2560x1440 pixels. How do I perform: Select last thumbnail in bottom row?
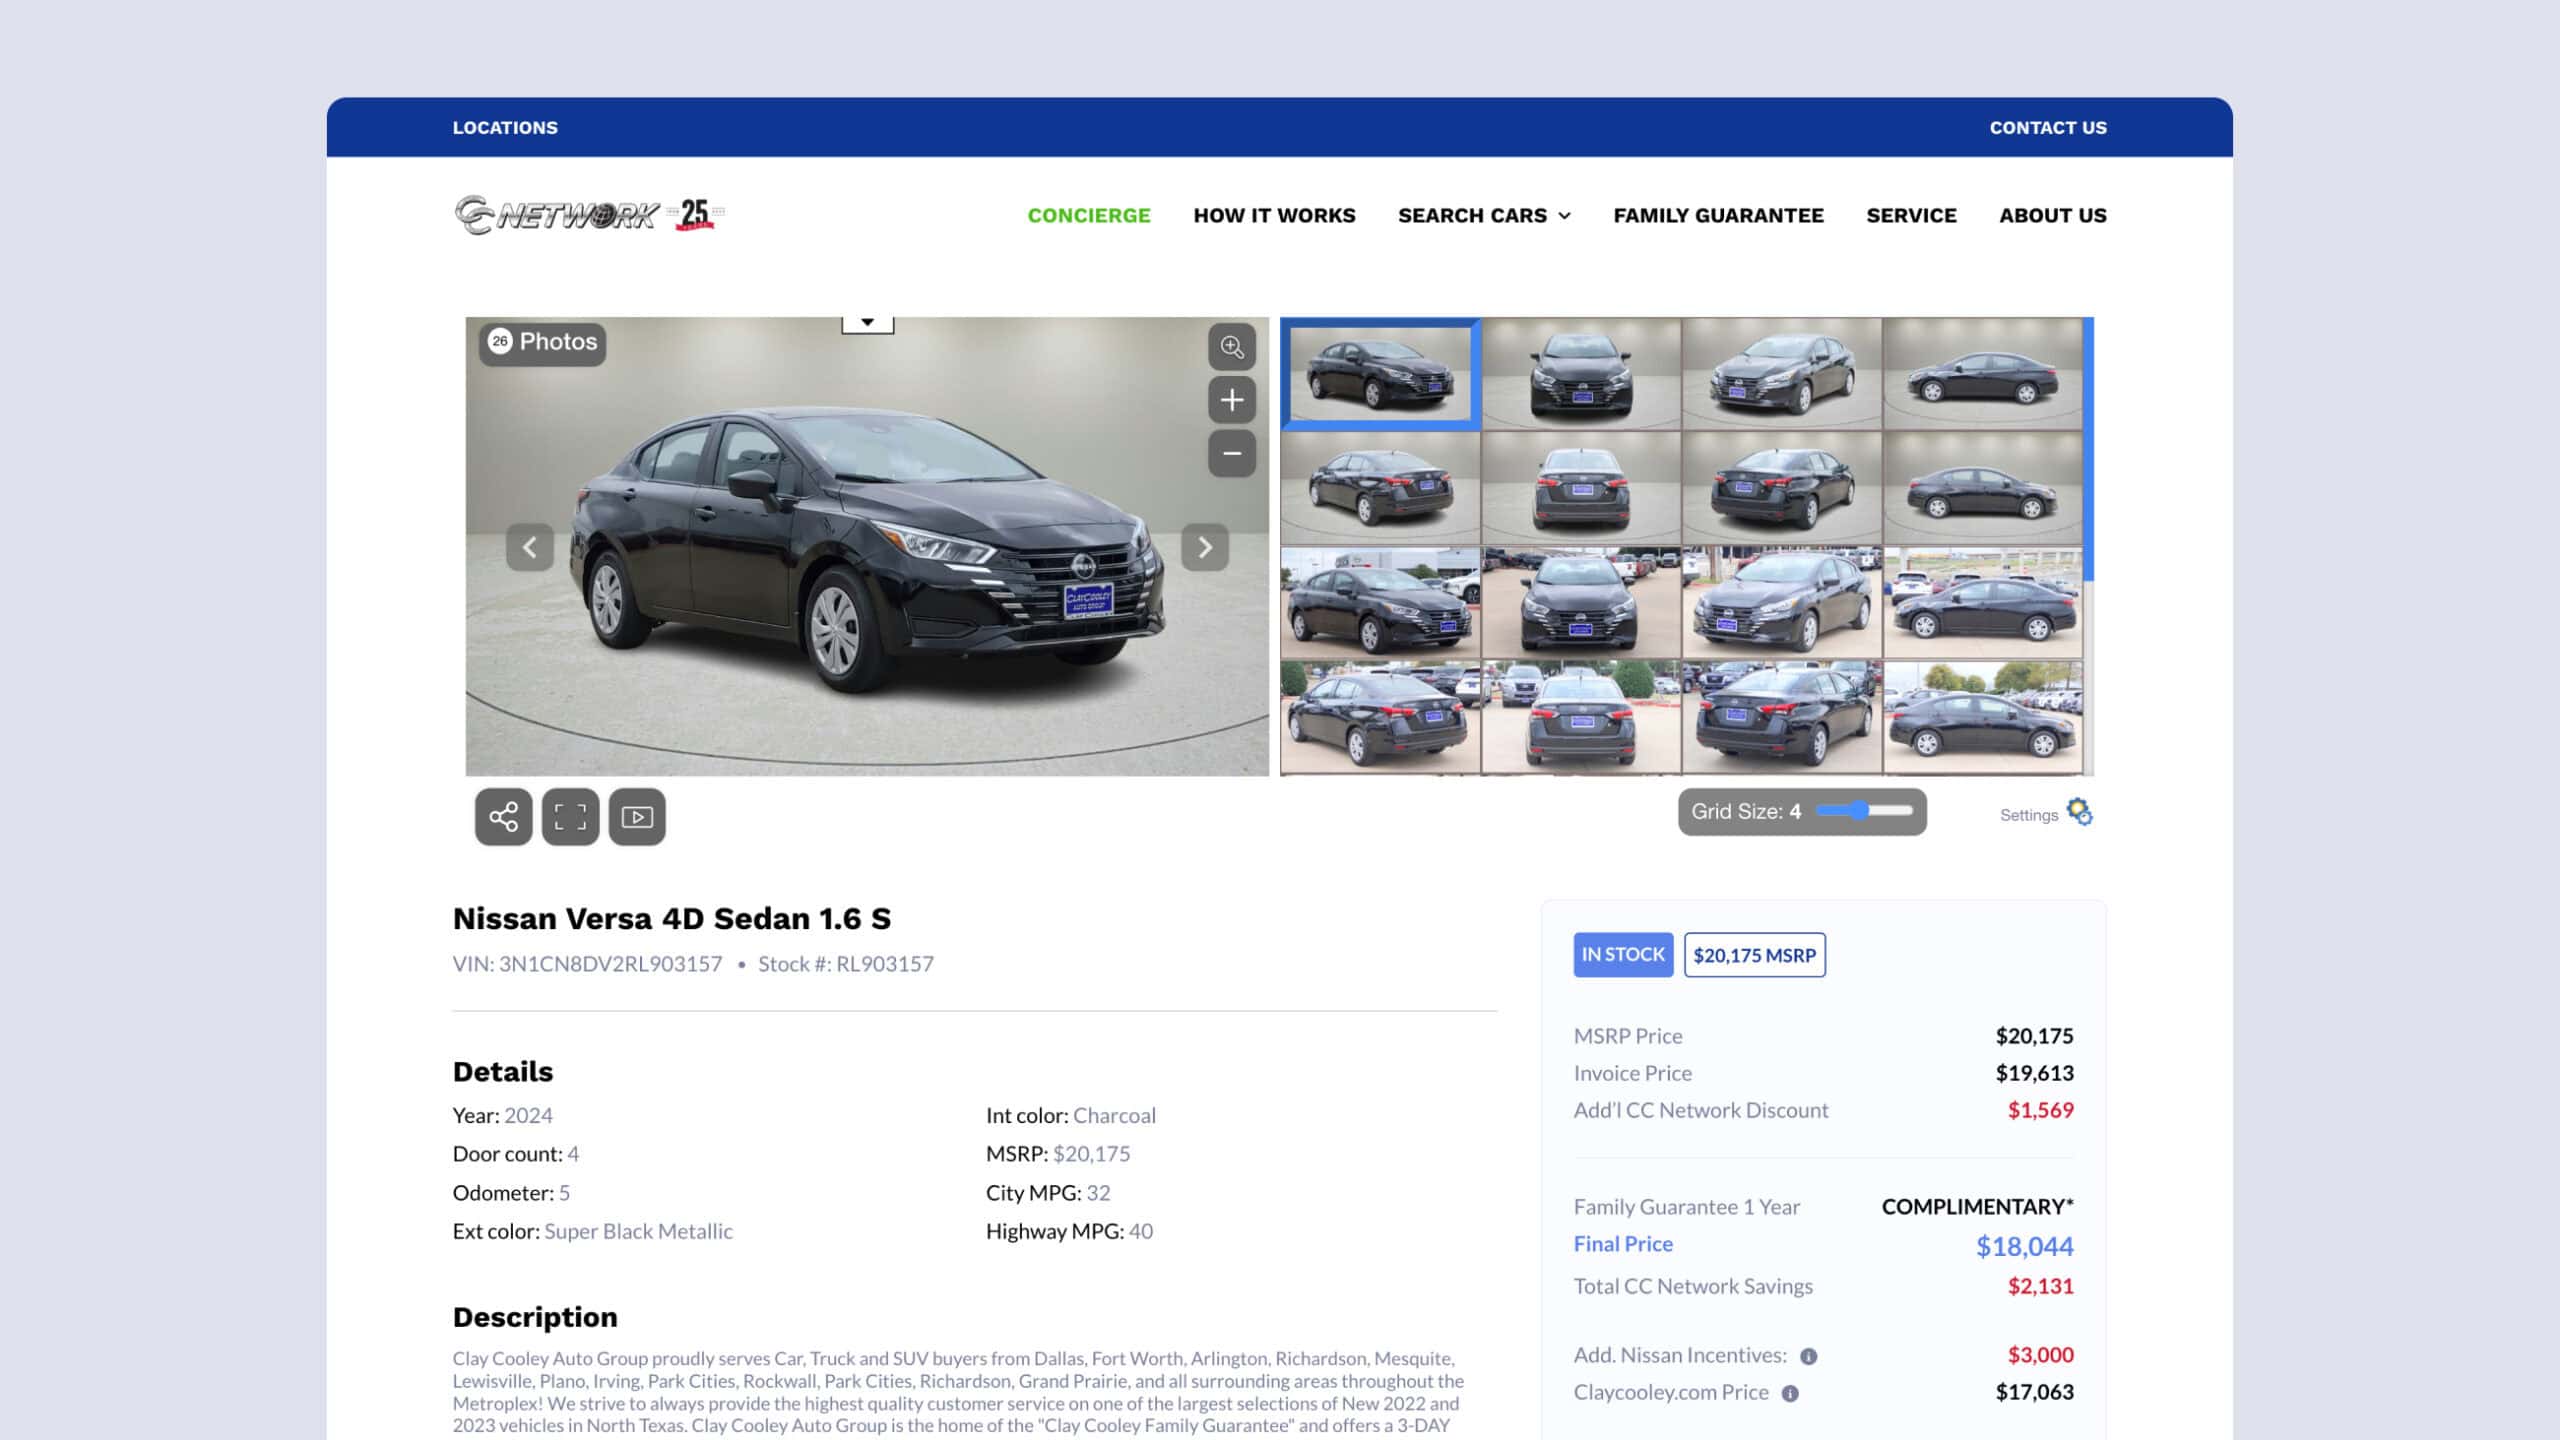click(1983, 717)
